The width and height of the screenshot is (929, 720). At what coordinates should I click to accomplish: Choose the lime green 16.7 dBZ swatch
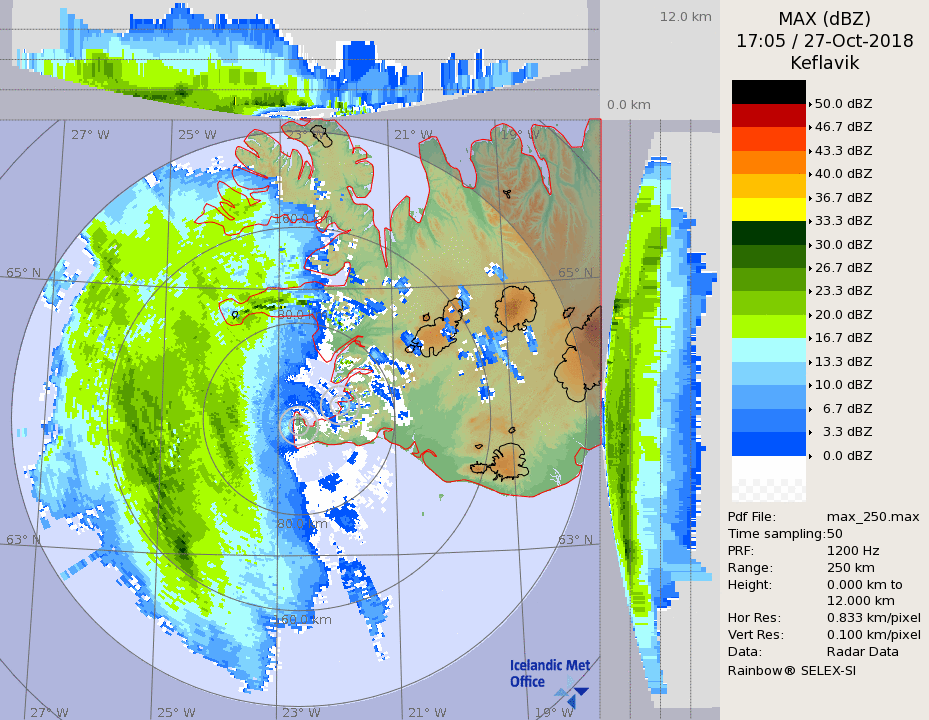pos(768,327)
